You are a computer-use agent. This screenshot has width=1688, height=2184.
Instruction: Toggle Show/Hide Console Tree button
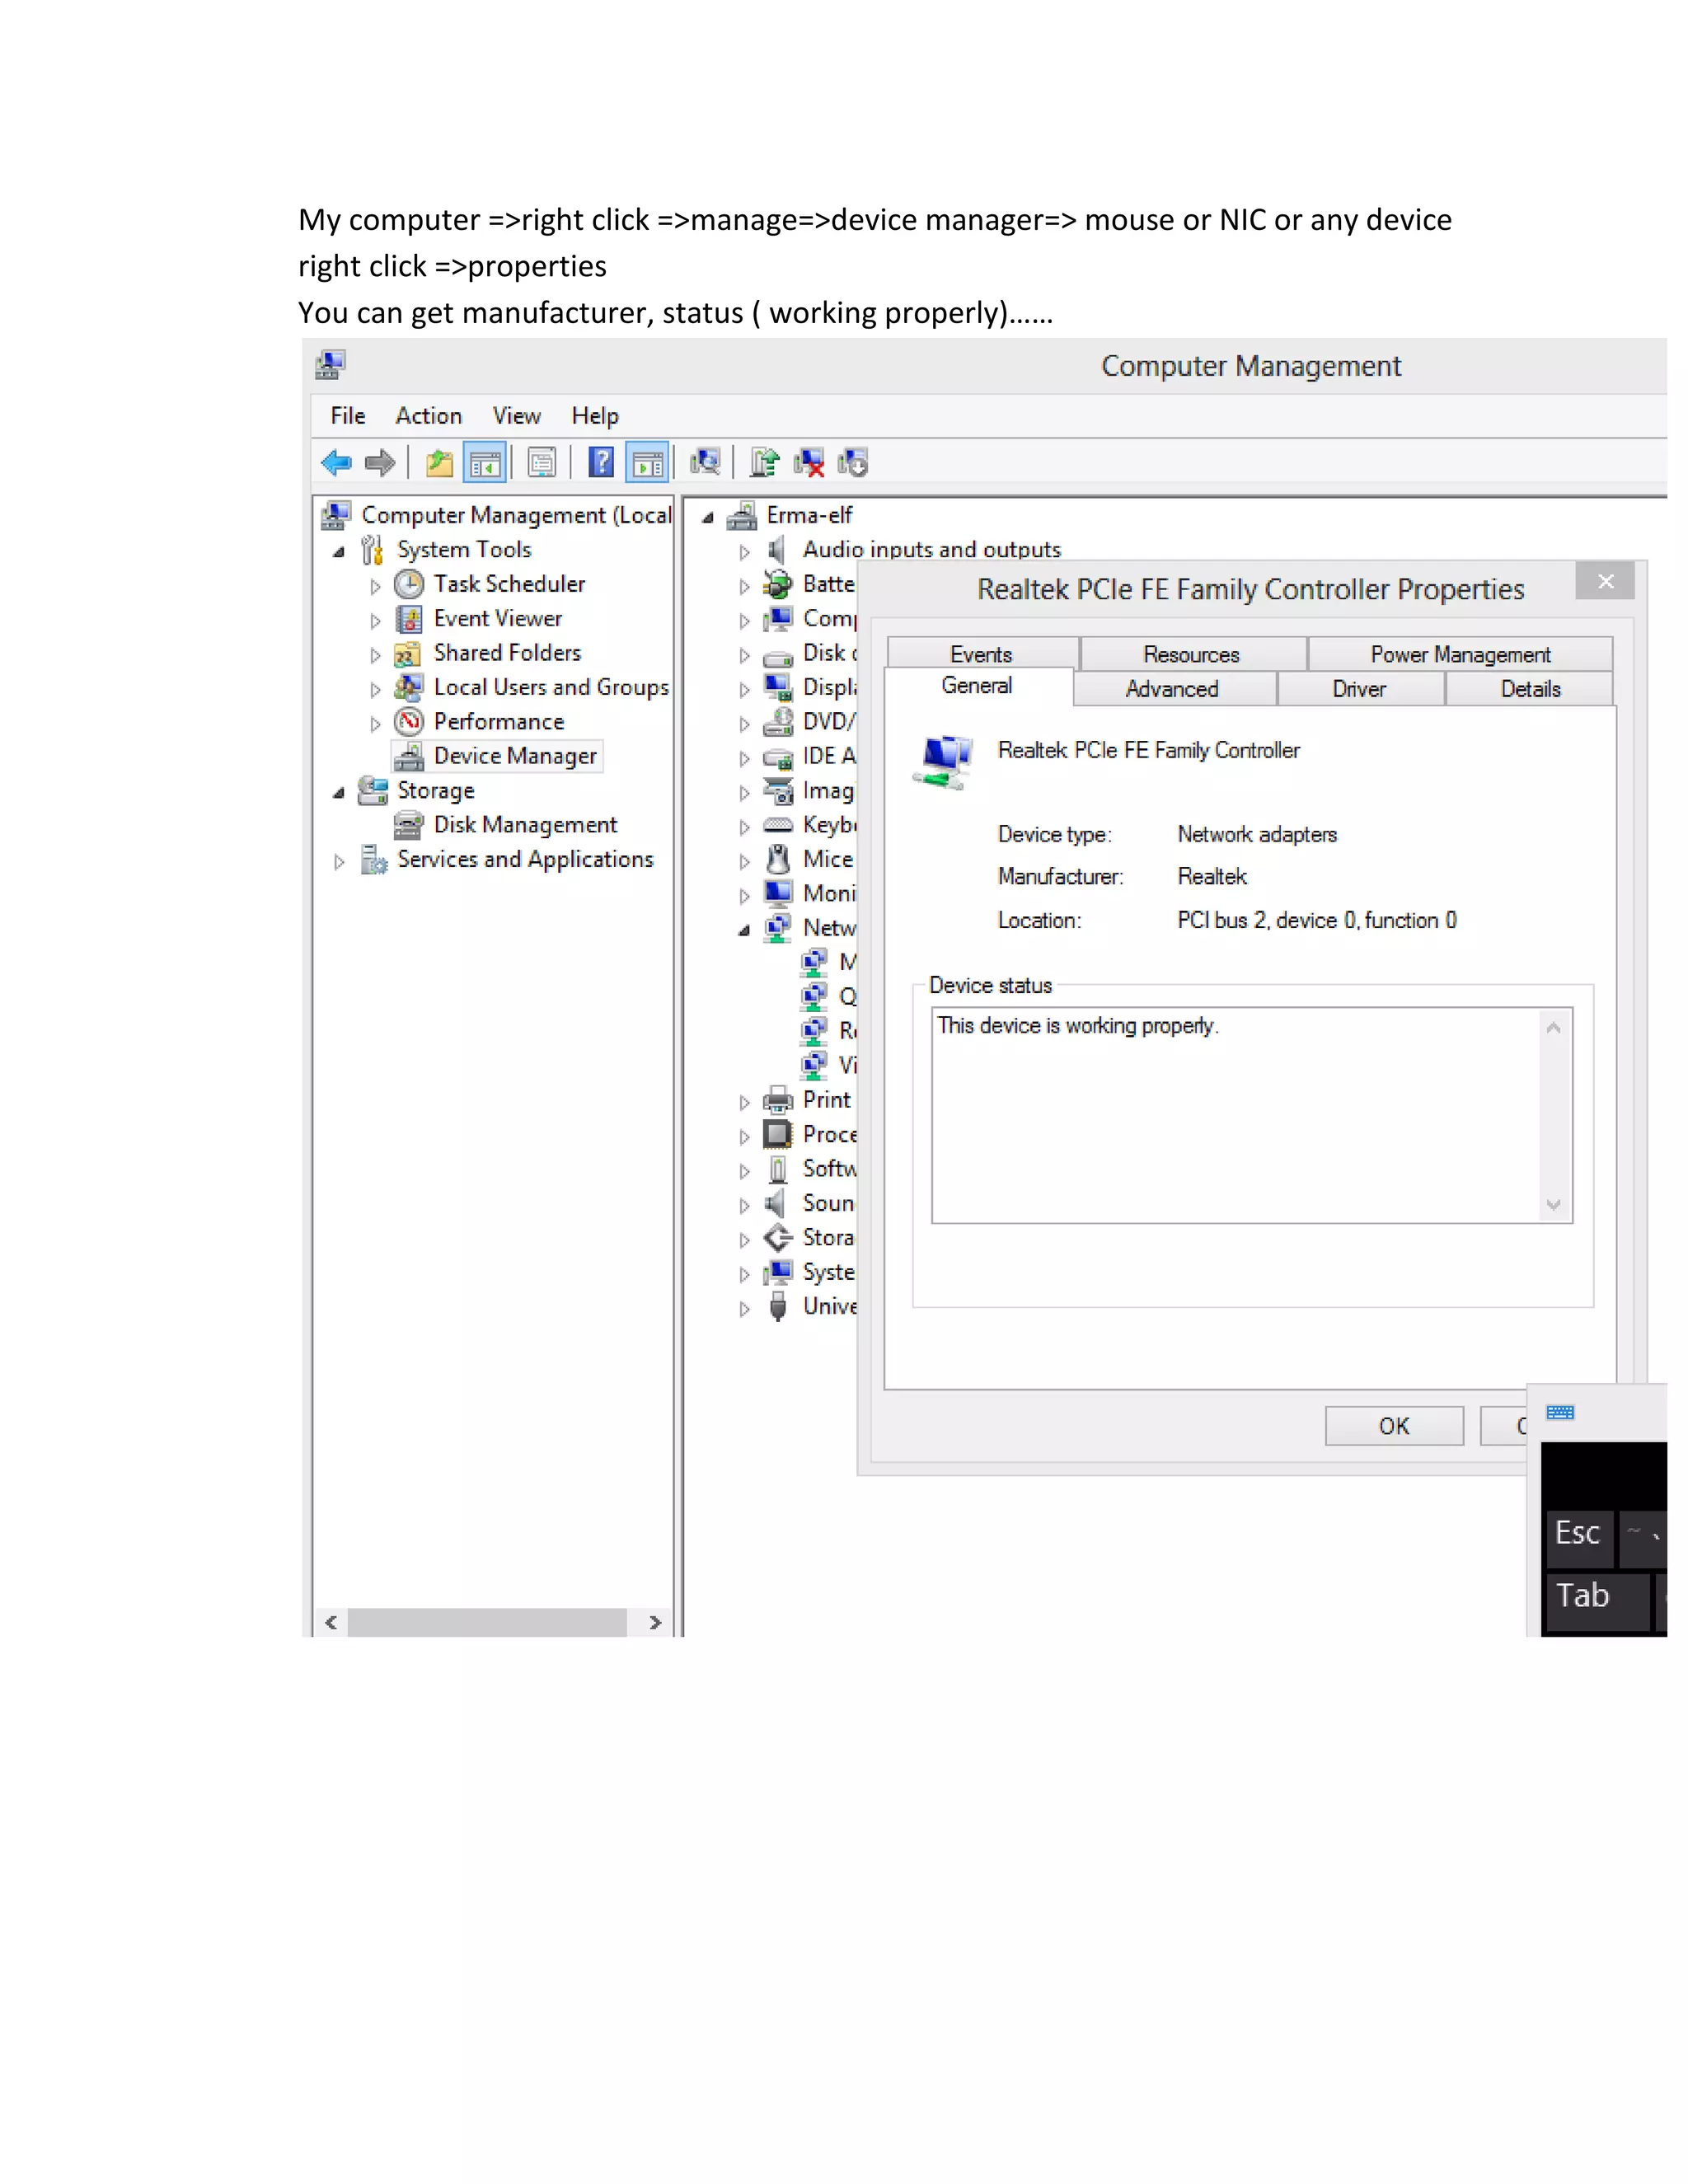click(485, 463)
